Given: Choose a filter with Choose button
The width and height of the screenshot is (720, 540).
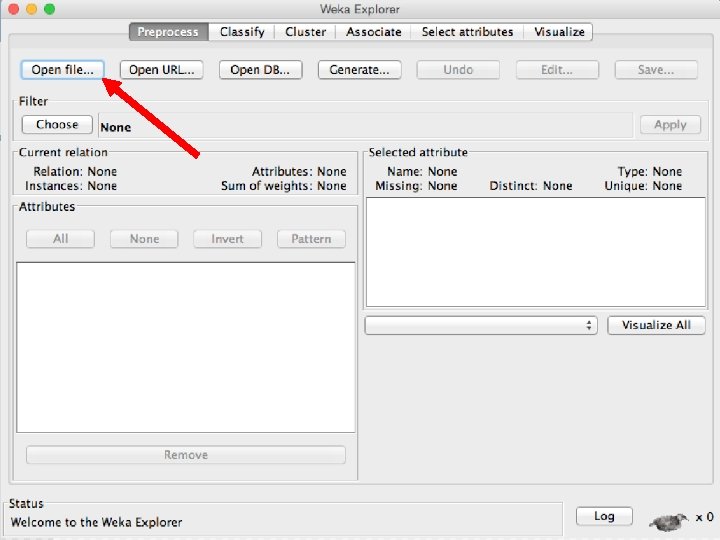Looking at the screenshot, I should point(57,124).
